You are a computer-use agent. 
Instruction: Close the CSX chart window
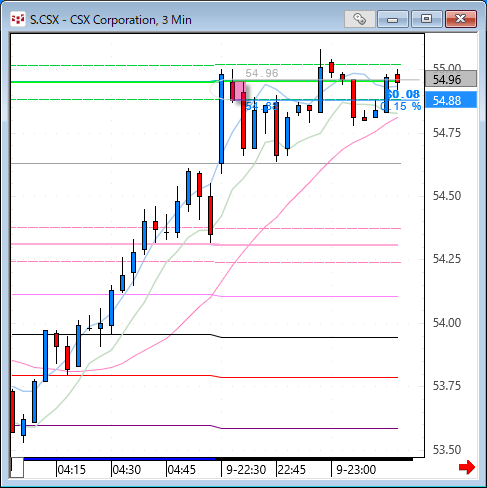click(x=461, y=19)
